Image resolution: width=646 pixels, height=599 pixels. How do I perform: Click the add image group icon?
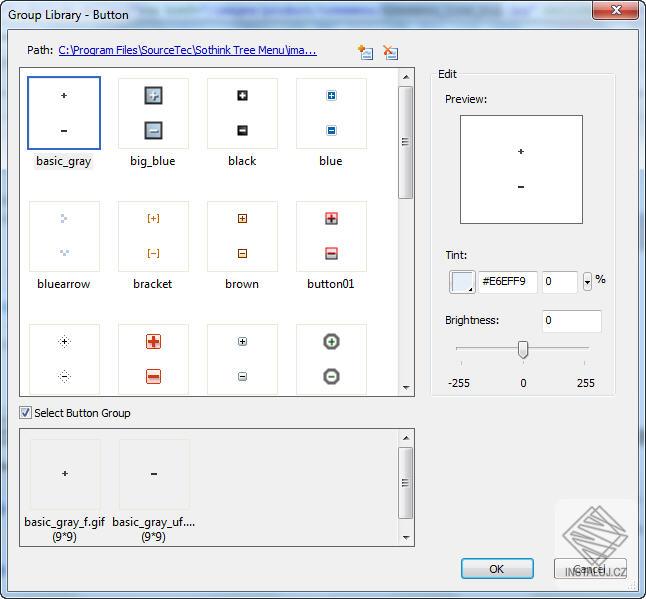click(365, 52)
